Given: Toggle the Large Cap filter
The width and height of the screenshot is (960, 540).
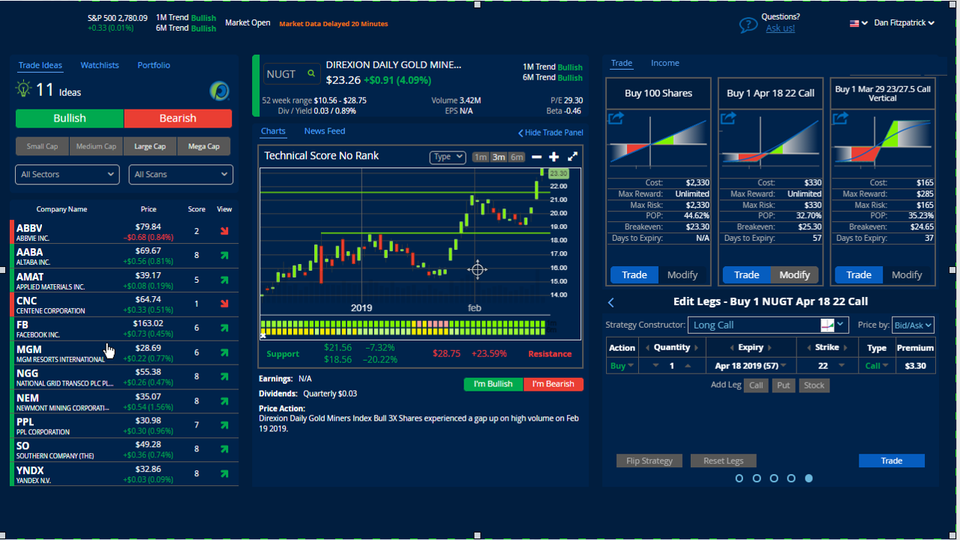Looking at the screenshot, I should pyautogui.click(x=150, y=146).
